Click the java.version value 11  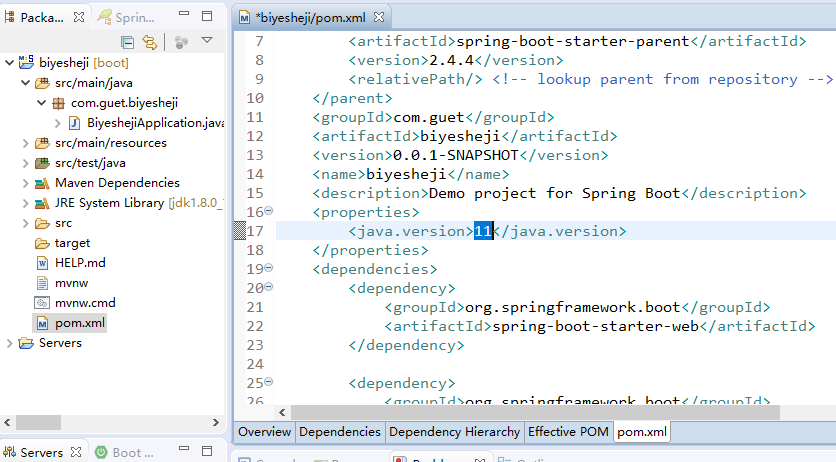click(483, 231)
